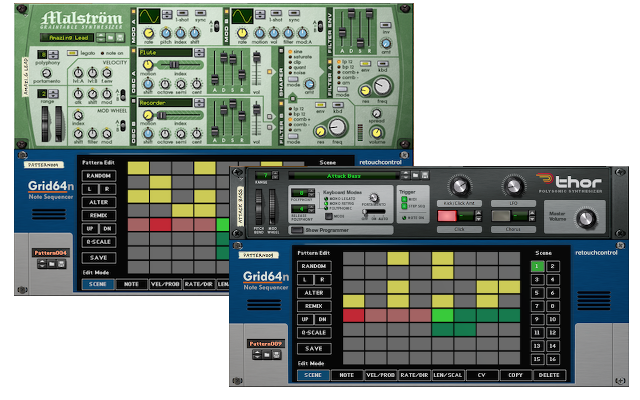Adjust Filter A freq knob
The height and width of the screenshot is (400, 640).
[382, 87]
